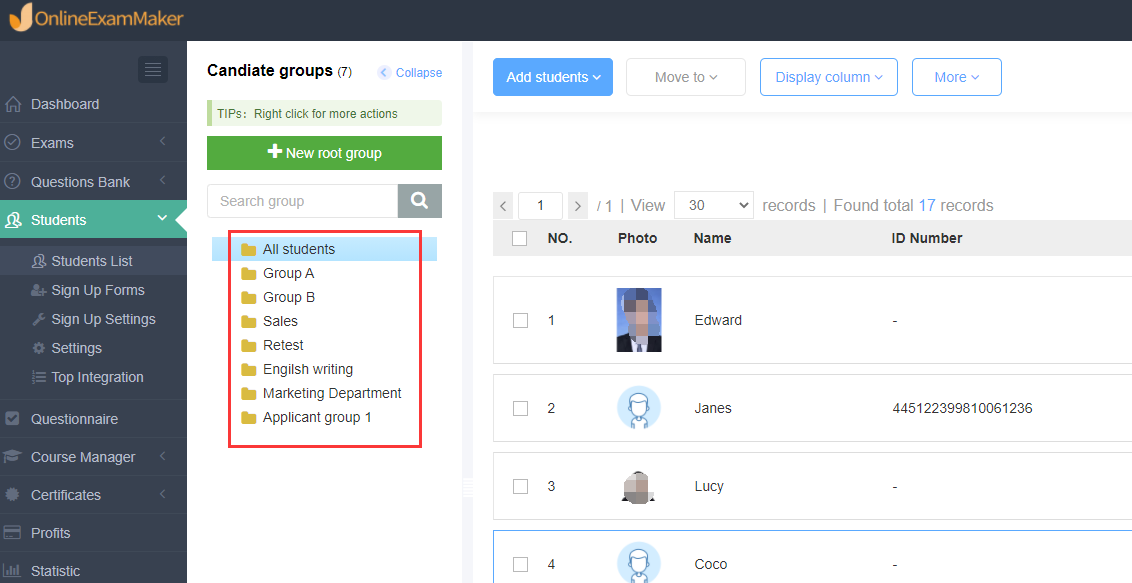Open the records-per-page dropdown showing 30
1132x583 pixels.
pyautogui.click(x=713, y=205)
